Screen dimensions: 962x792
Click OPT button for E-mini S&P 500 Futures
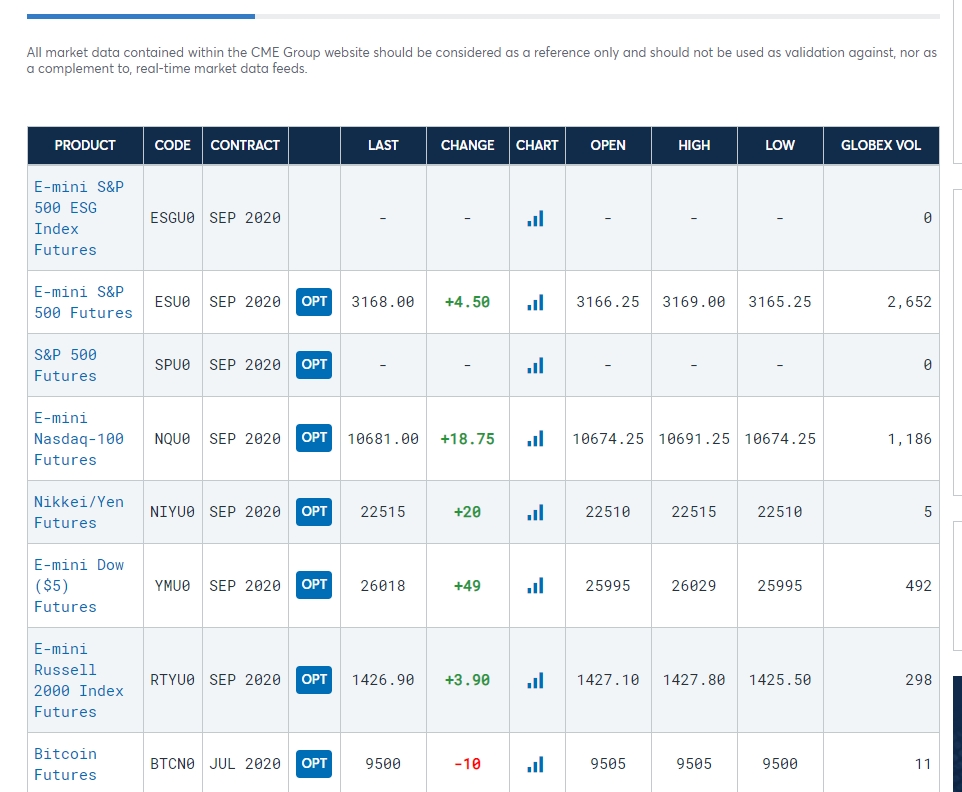[314, 302]
